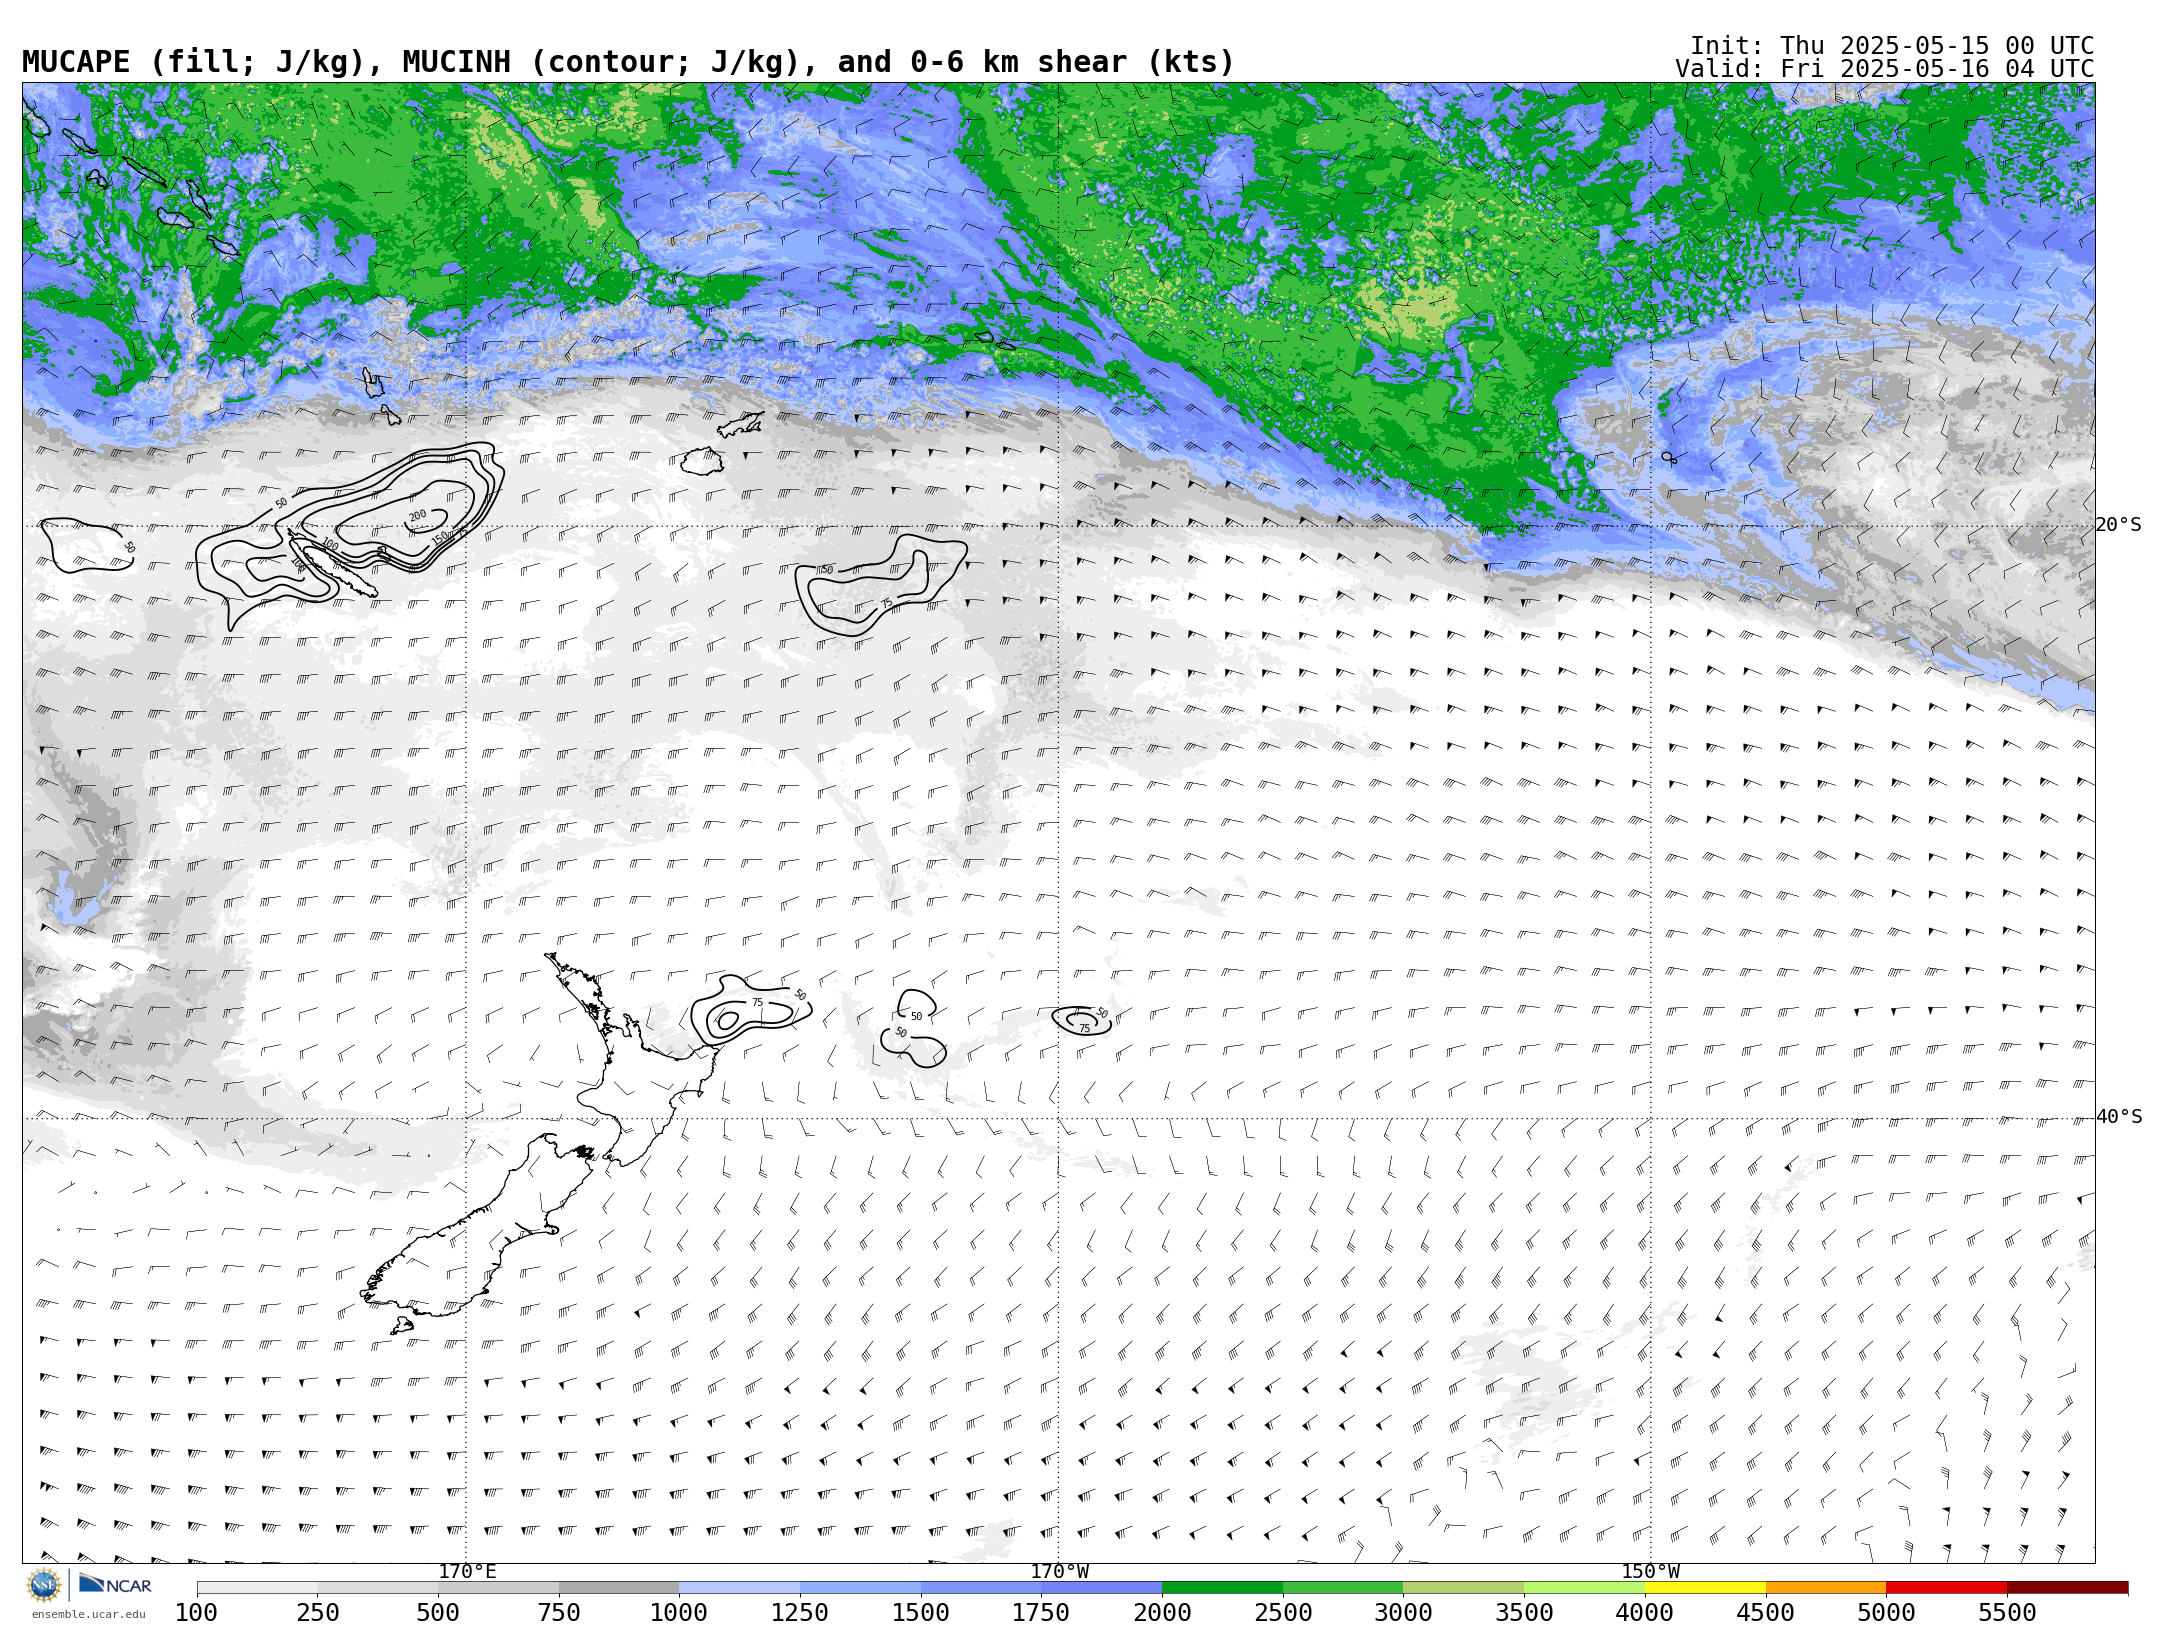Click the colorbar label 250
Viewport: 2160px width, 1626px height.
click(x=318, y=1613)
